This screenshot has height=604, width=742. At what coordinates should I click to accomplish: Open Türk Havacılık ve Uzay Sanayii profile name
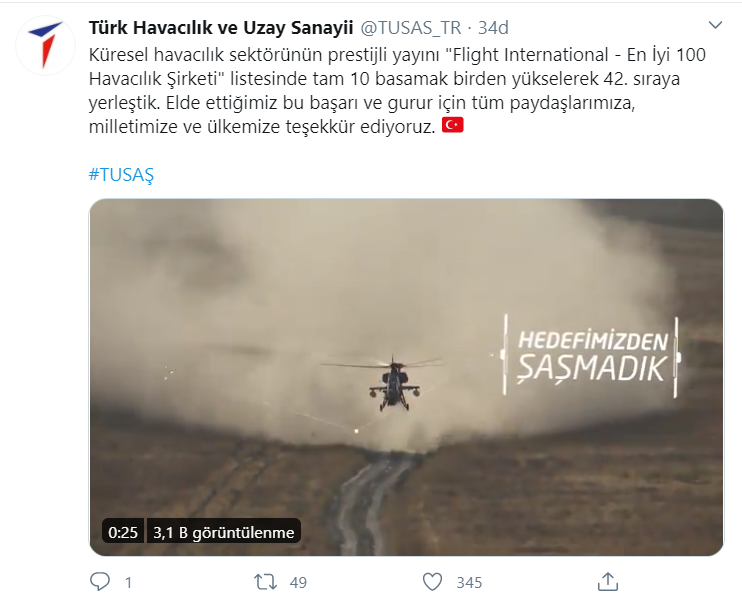click(221, 28)
